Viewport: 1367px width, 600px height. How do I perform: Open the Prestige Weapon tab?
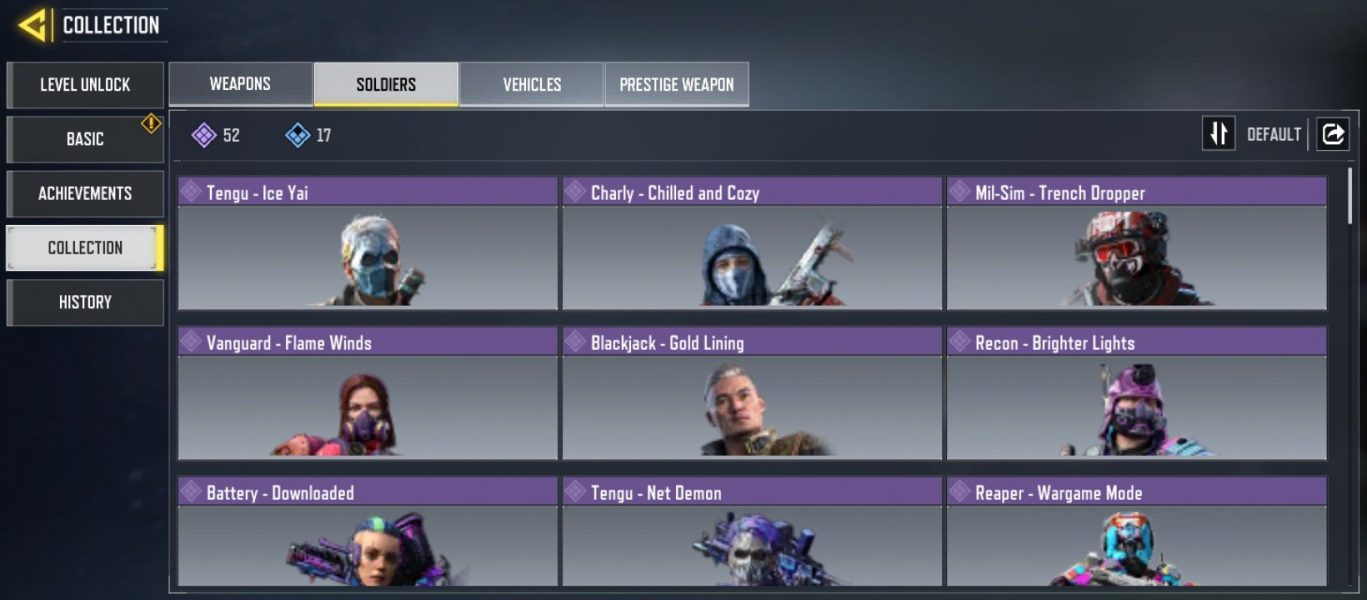677,84
